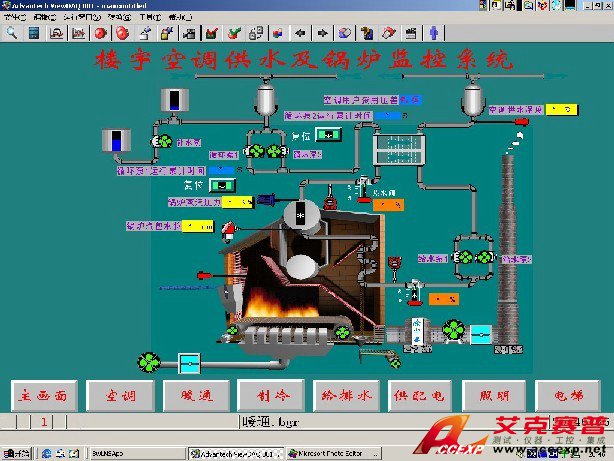Open the 主画面 main screen page

(42, 395)
